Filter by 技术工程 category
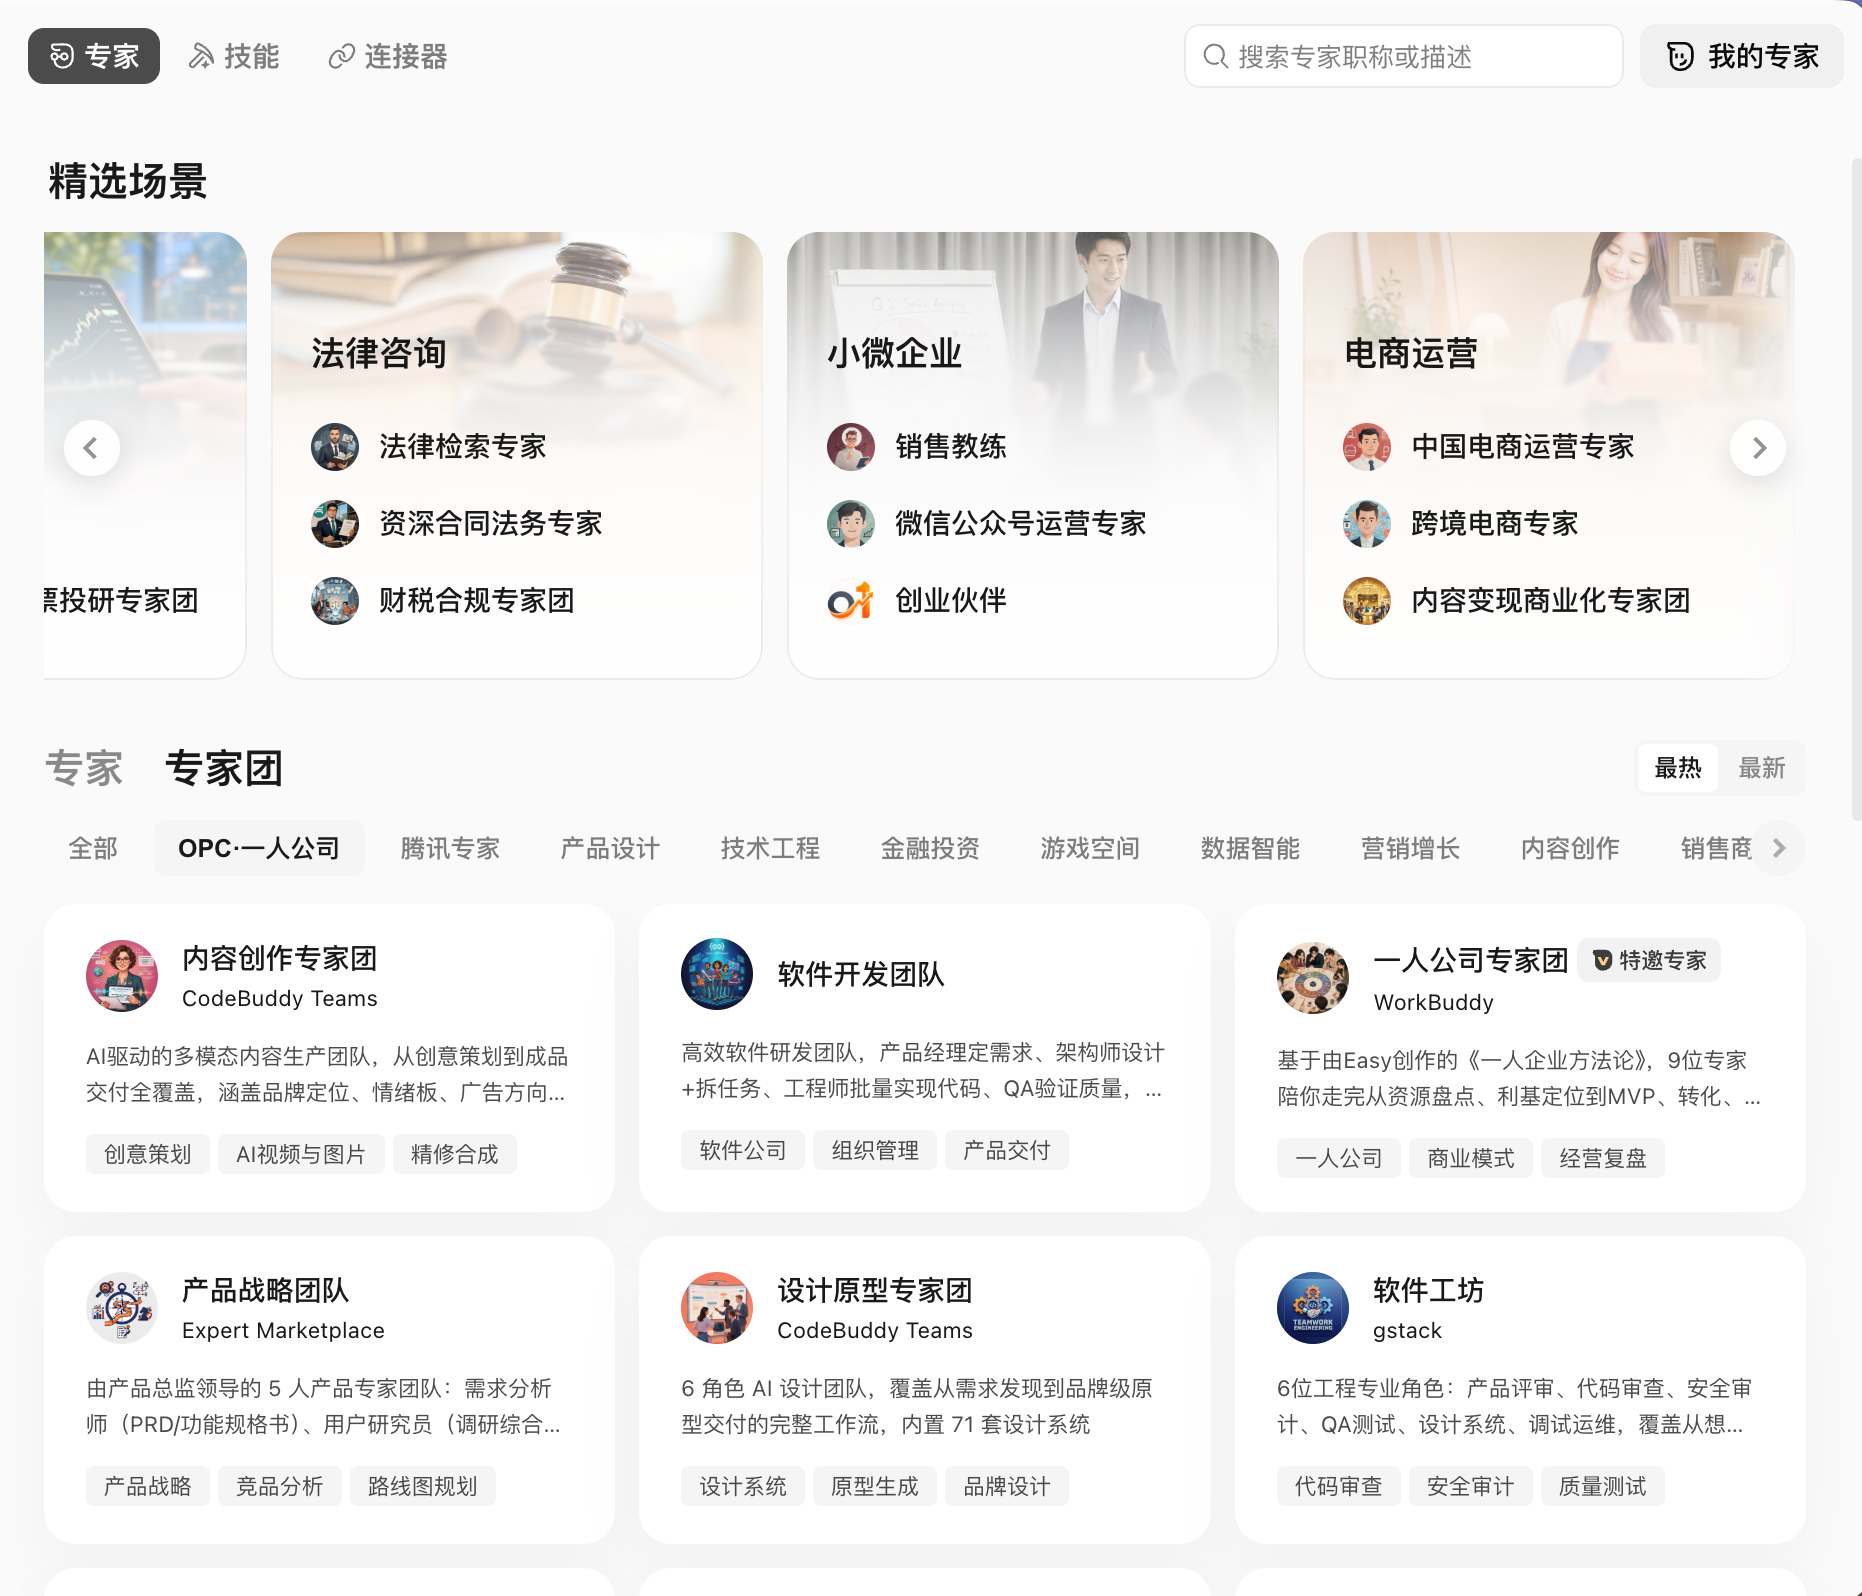The image size is (1862, 1596). point(770,848)
